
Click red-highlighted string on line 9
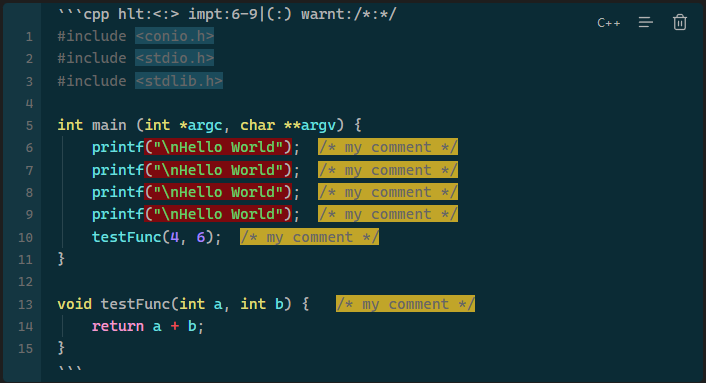click(x=218, y=214)
